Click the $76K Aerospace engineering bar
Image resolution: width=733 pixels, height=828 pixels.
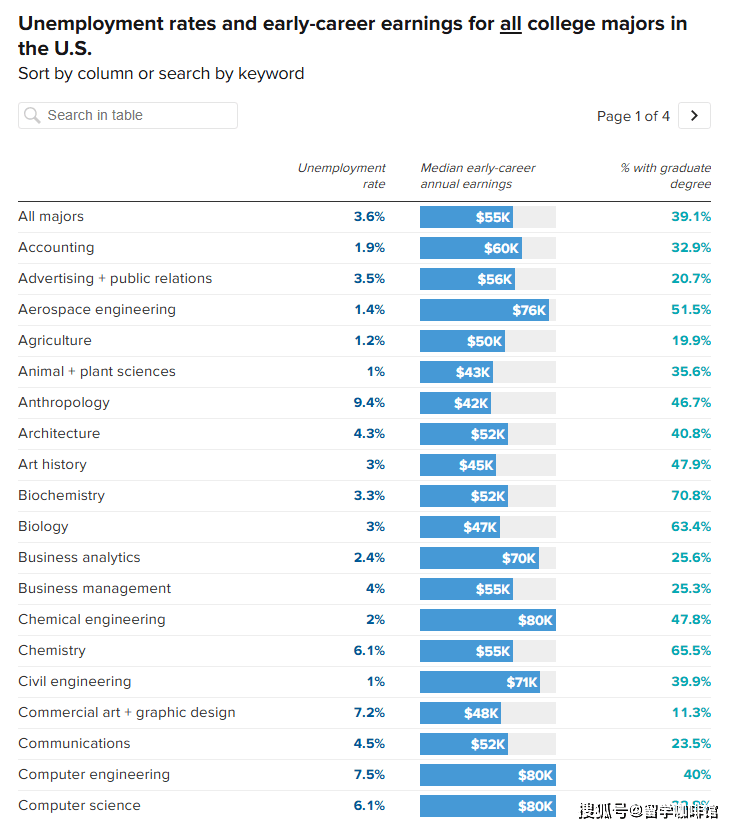coord(484,310)
